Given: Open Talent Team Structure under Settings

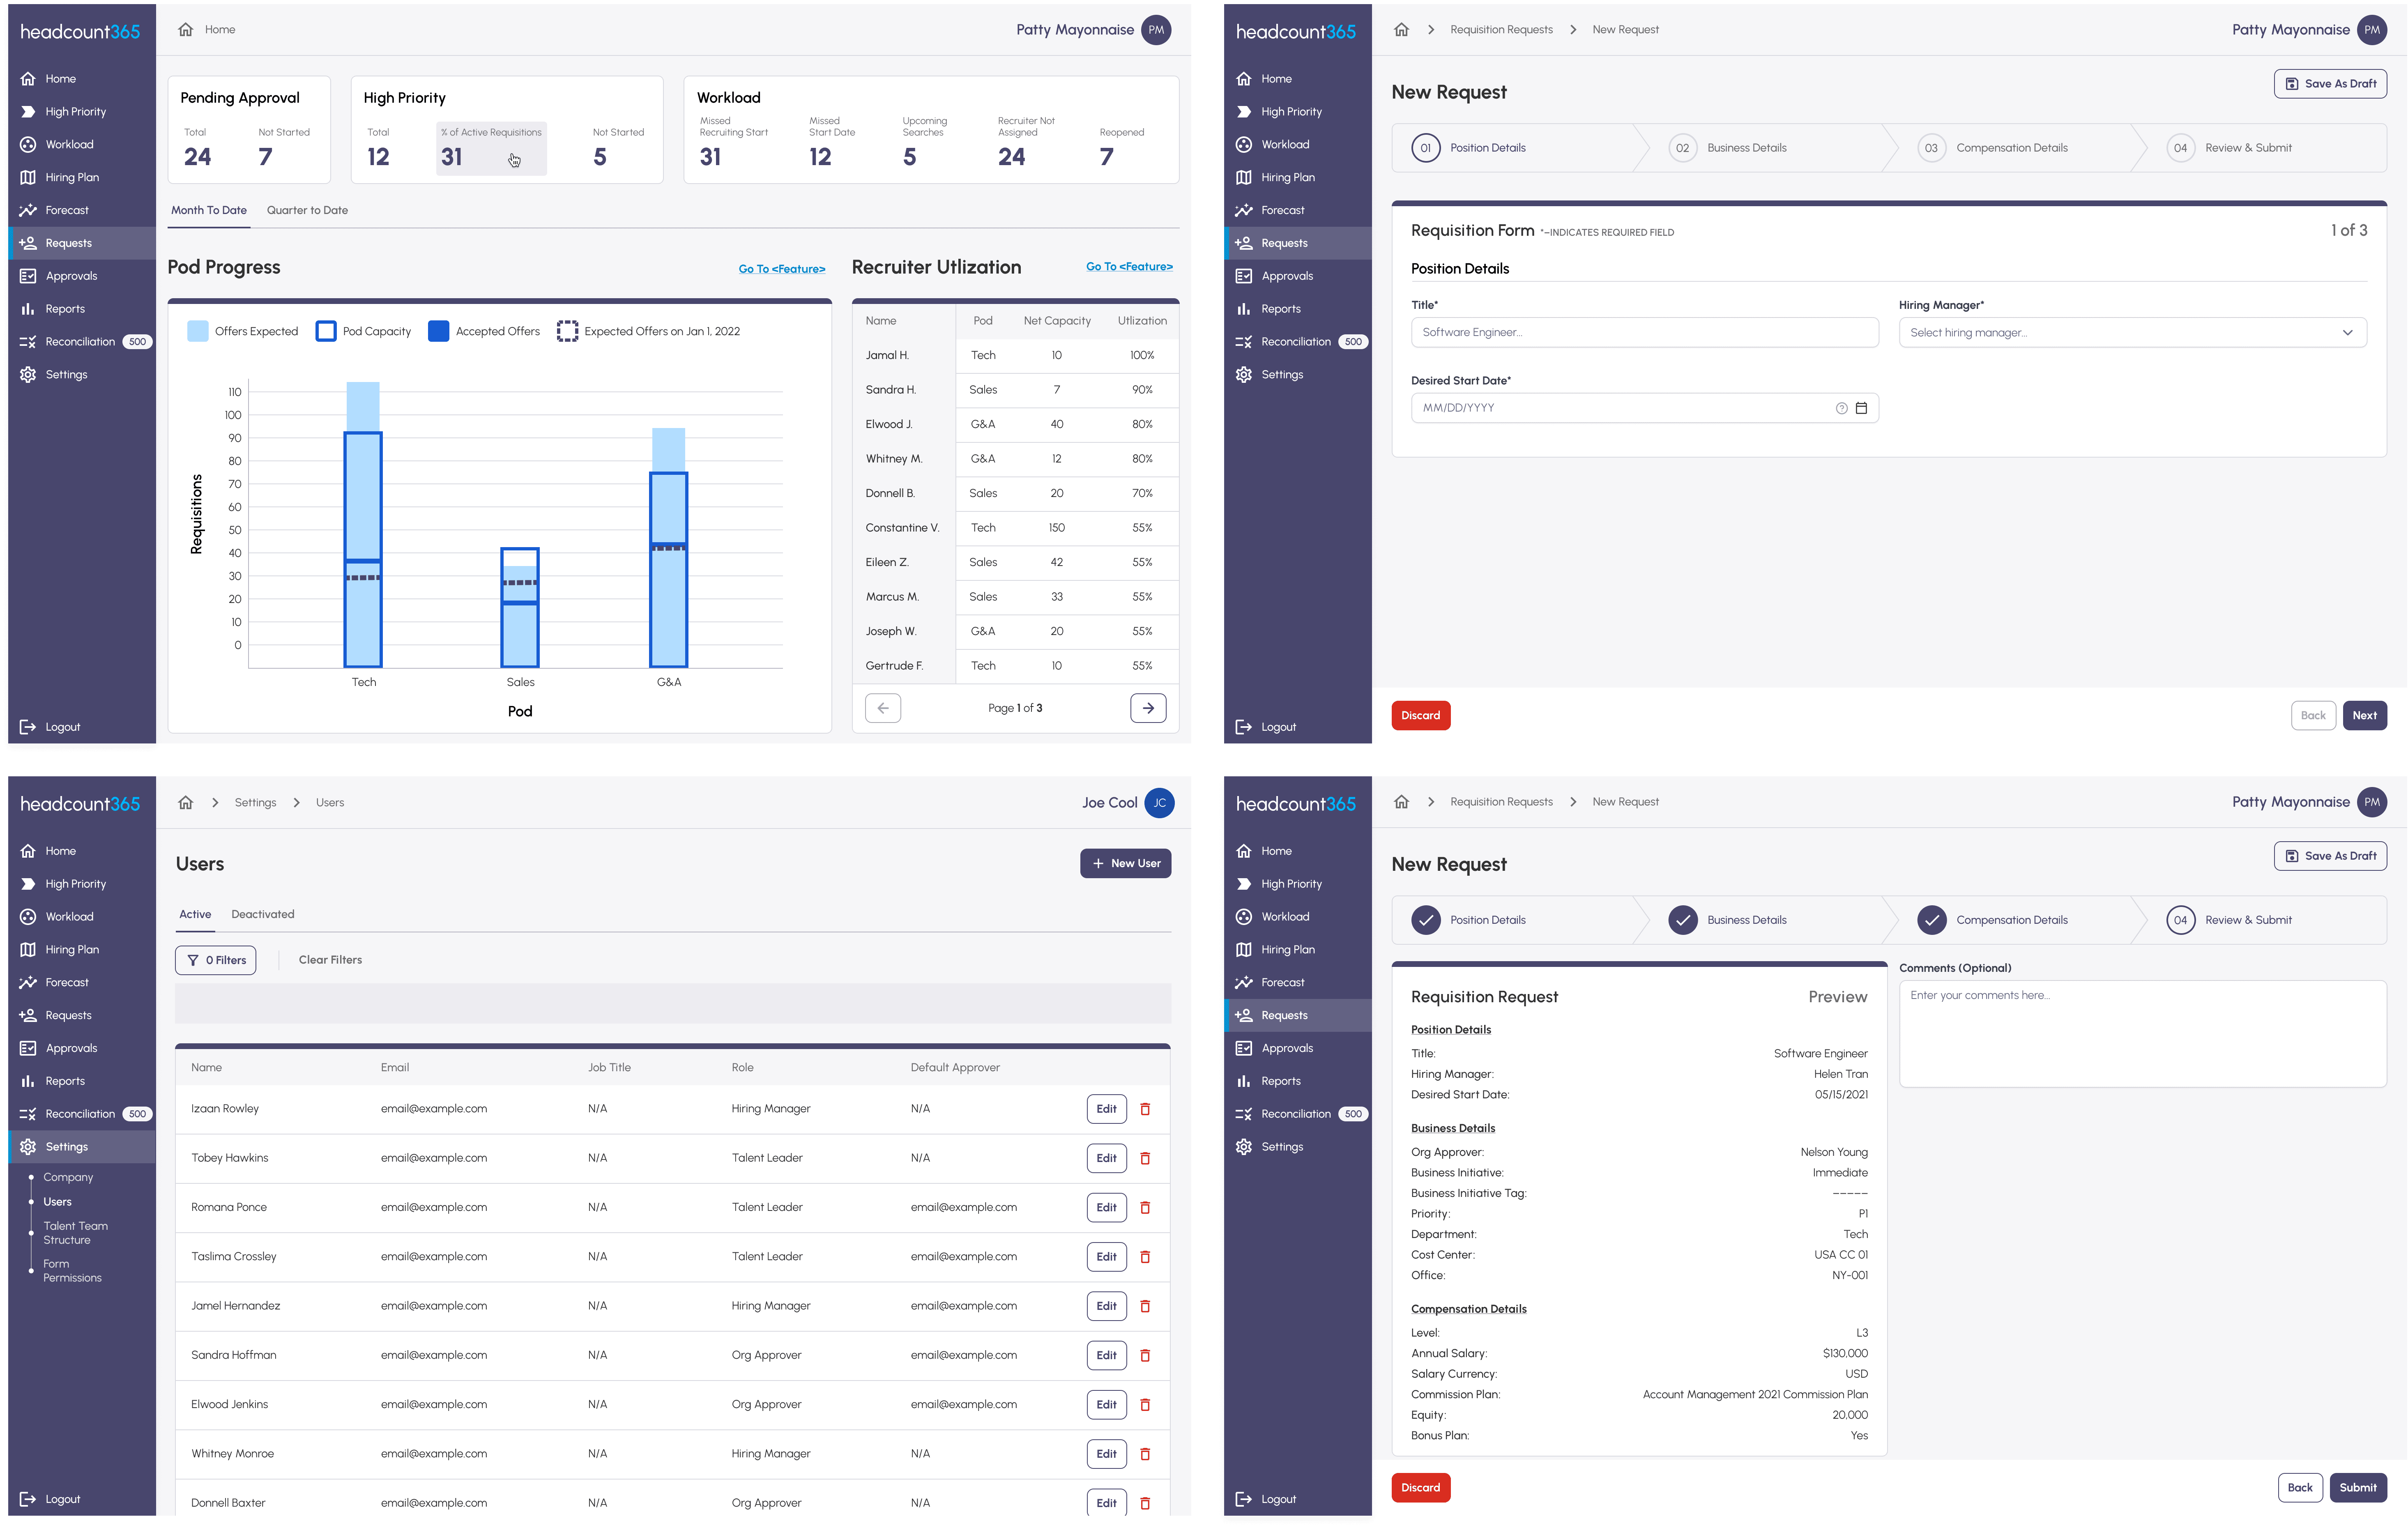Looking at the screenshot, I should (75, 1233).
